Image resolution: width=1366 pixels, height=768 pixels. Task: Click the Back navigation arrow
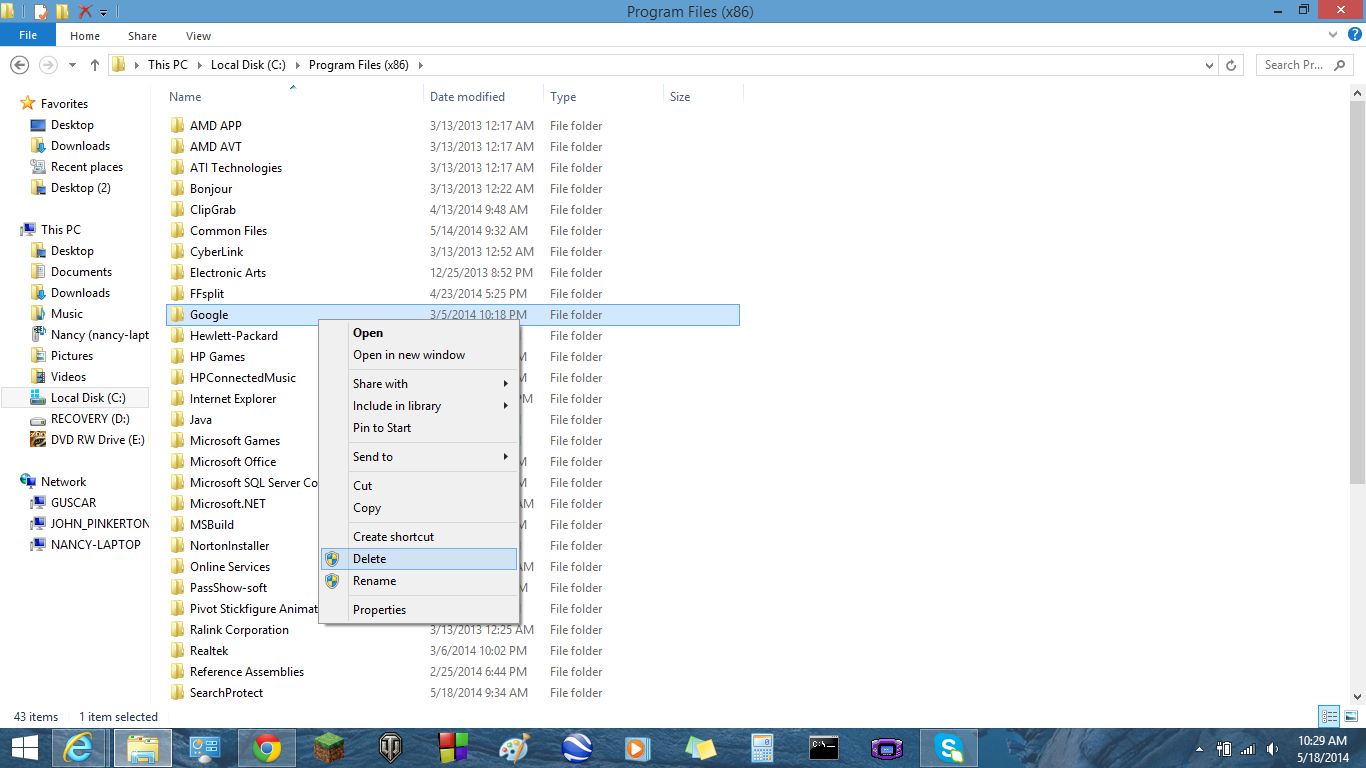[19, 65]
